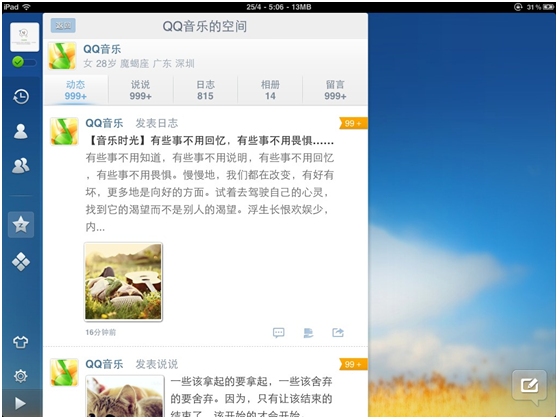This screenshot has width=558, height=419.
Task: Switch to the 日志 tab
Action: 205,90
